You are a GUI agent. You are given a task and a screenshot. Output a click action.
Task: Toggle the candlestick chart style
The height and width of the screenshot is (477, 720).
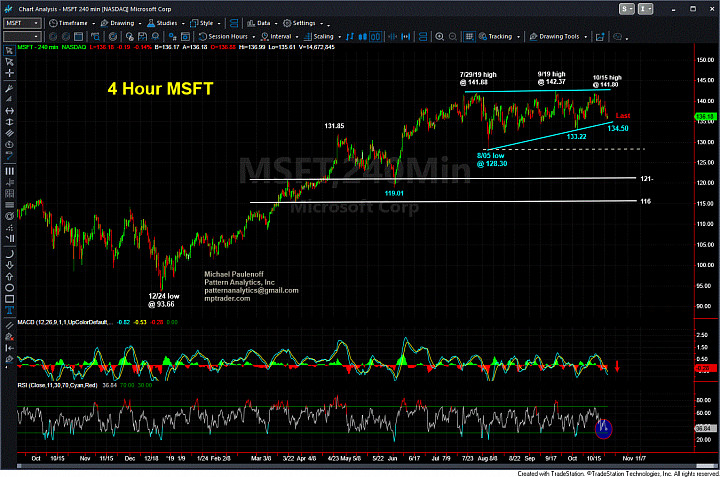(363, 37)
